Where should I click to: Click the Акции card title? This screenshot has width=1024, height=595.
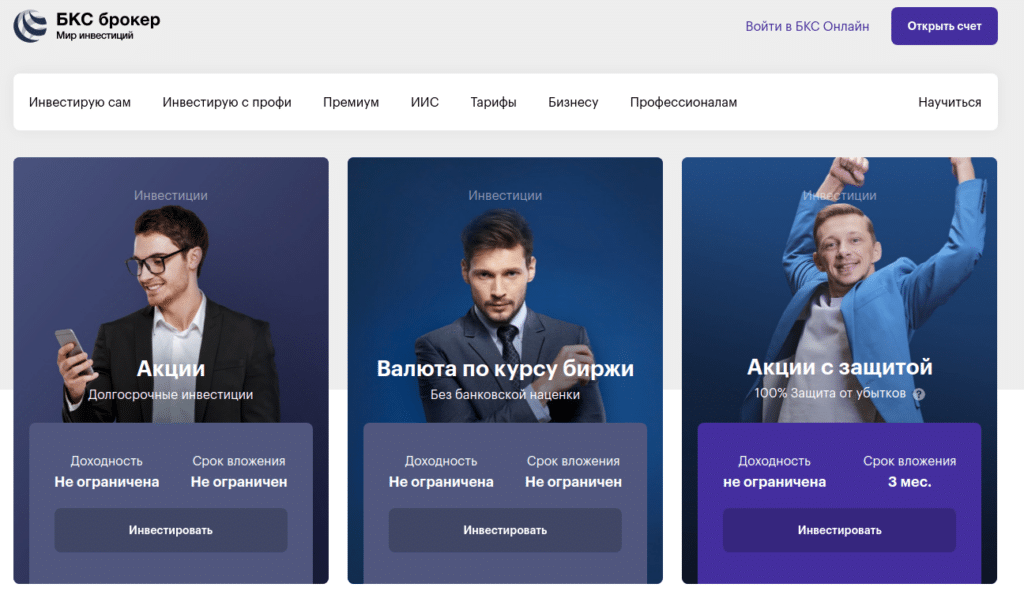tap(170, 368)
